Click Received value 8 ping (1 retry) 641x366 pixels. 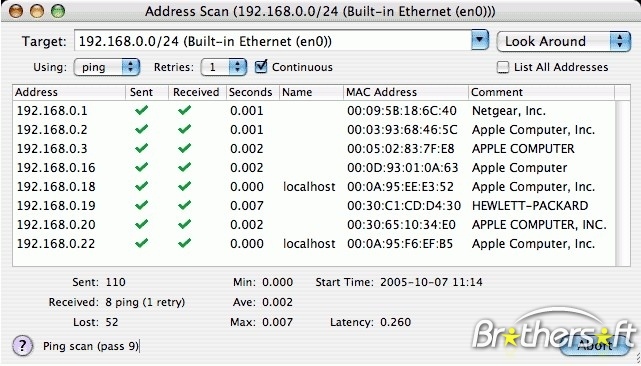tap(145, 302)
